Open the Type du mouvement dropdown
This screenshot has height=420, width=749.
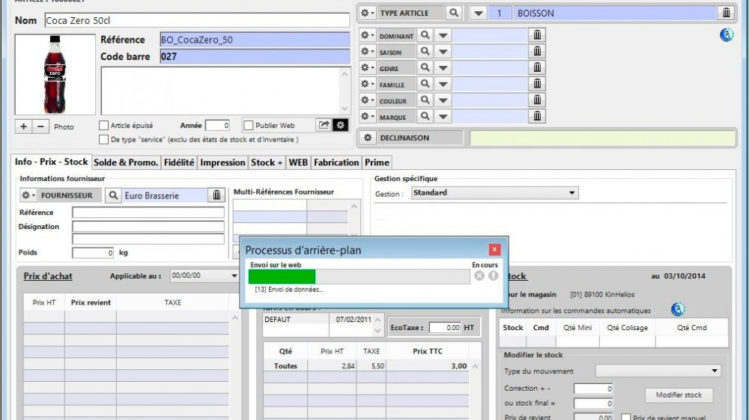point(658,371)
